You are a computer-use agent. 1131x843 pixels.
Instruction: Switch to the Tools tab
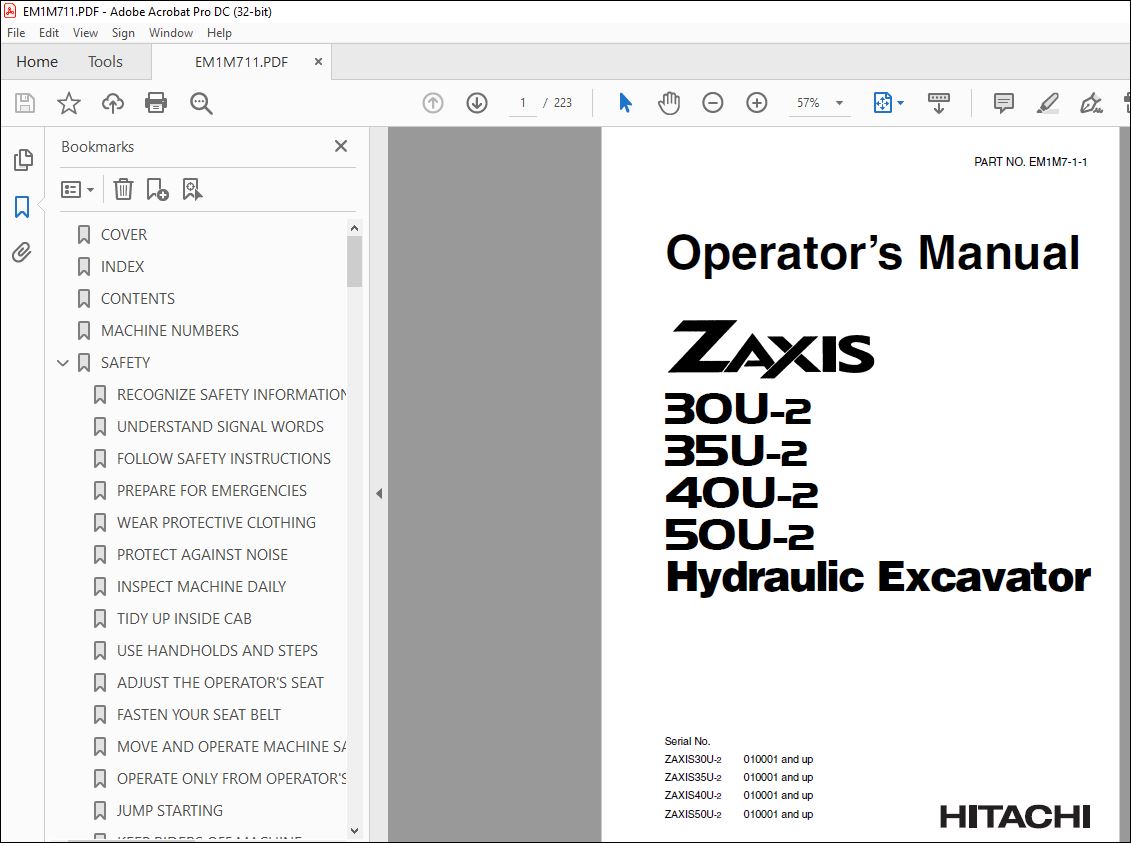[x=105, y=62]
